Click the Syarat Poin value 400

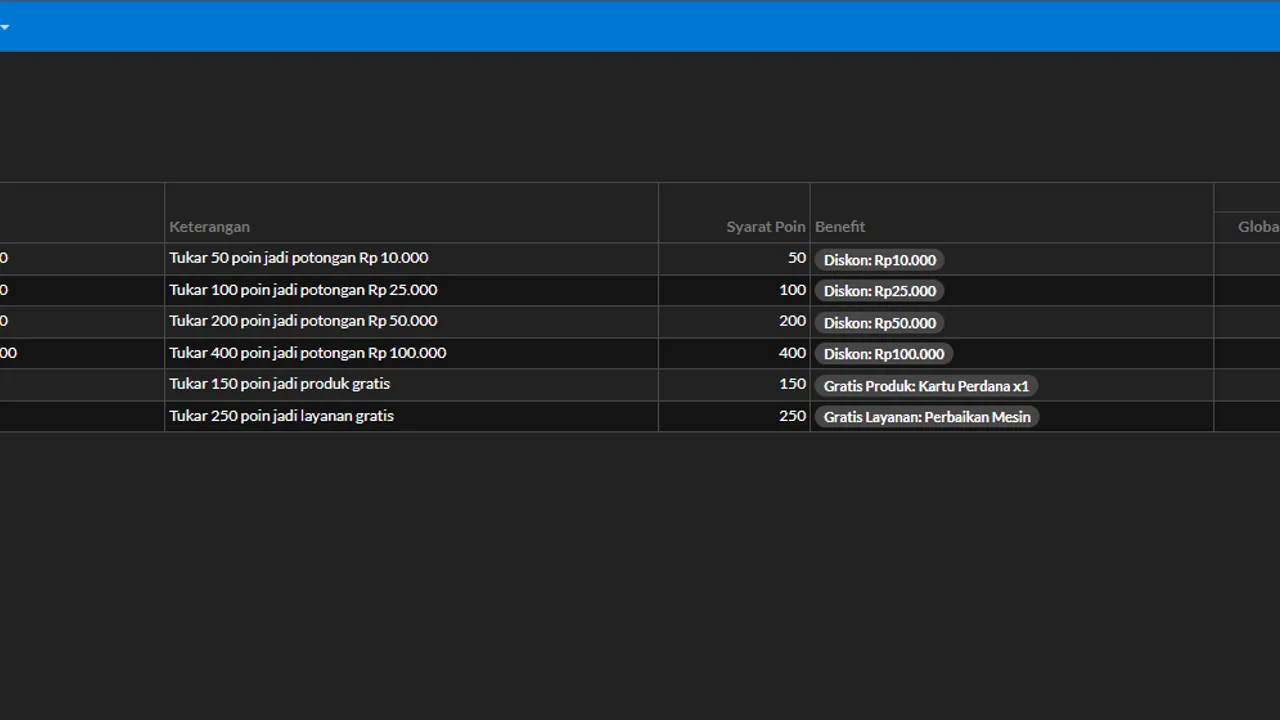(793, 353)
